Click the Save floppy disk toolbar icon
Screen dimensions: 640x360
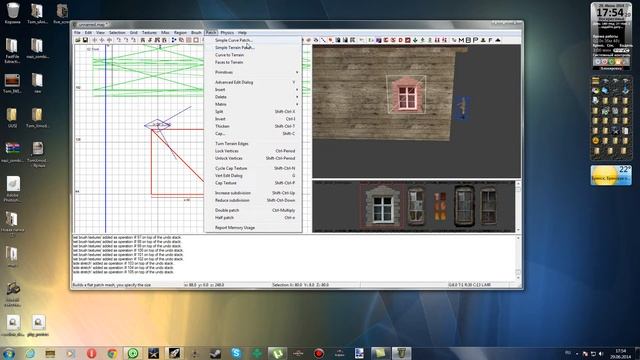tap(85, 40)
